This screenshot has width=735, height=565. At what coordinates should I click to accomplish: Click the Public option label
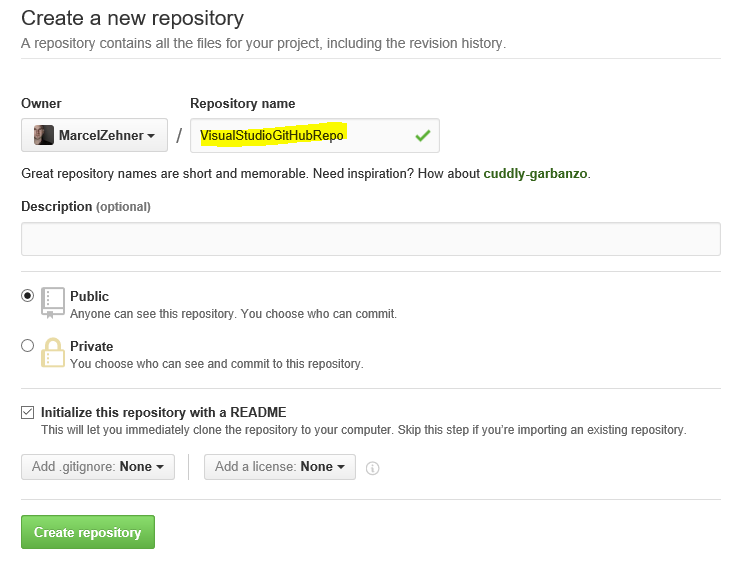[90, 296]
